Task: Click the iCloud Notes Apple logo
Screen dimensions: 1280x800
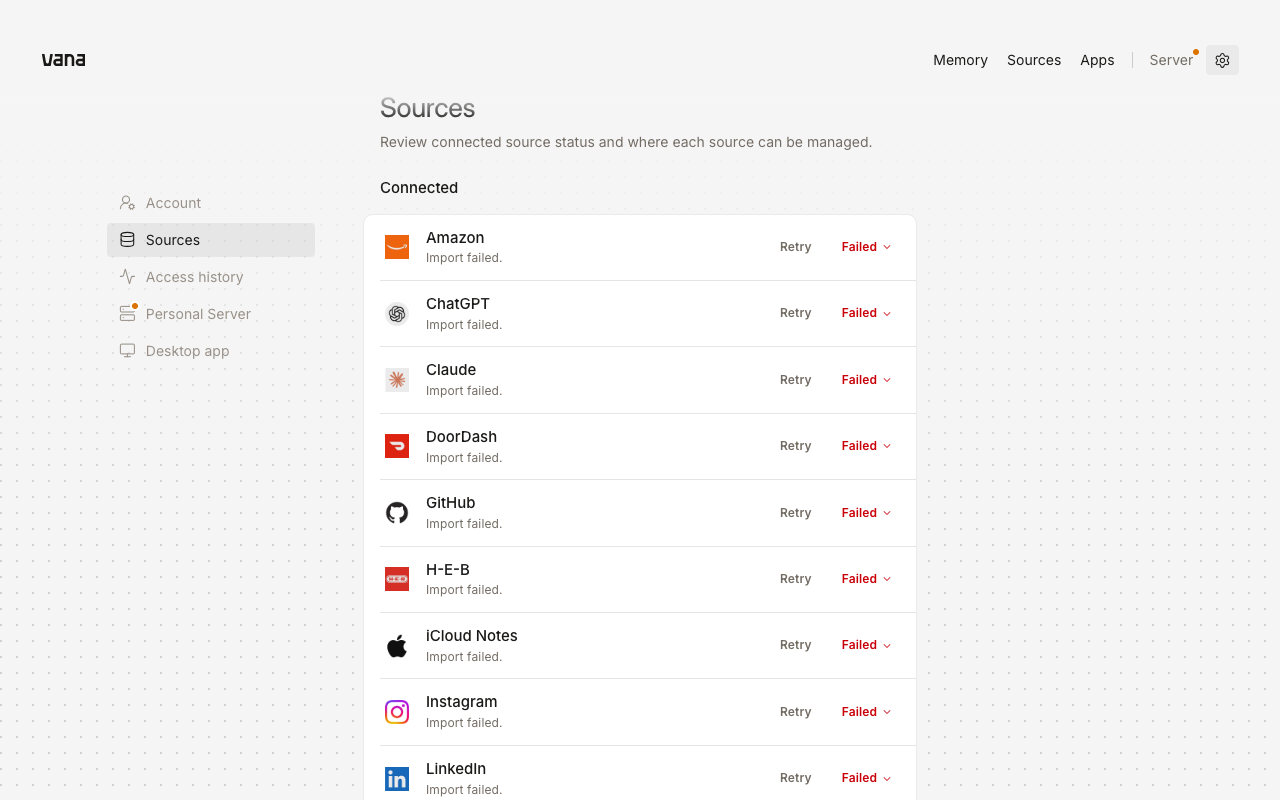Action: point(397,646)
